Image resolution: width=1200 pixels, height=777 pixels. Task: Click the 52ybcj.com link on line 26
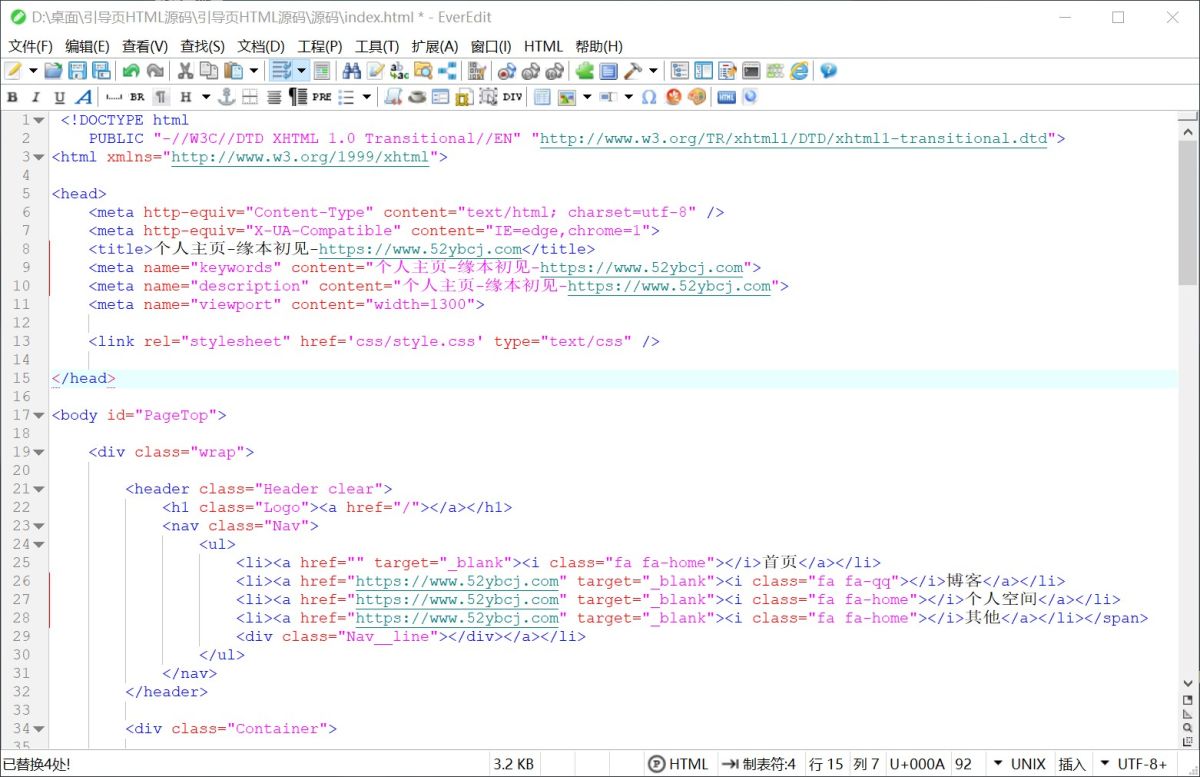click(x=457, y=581)
